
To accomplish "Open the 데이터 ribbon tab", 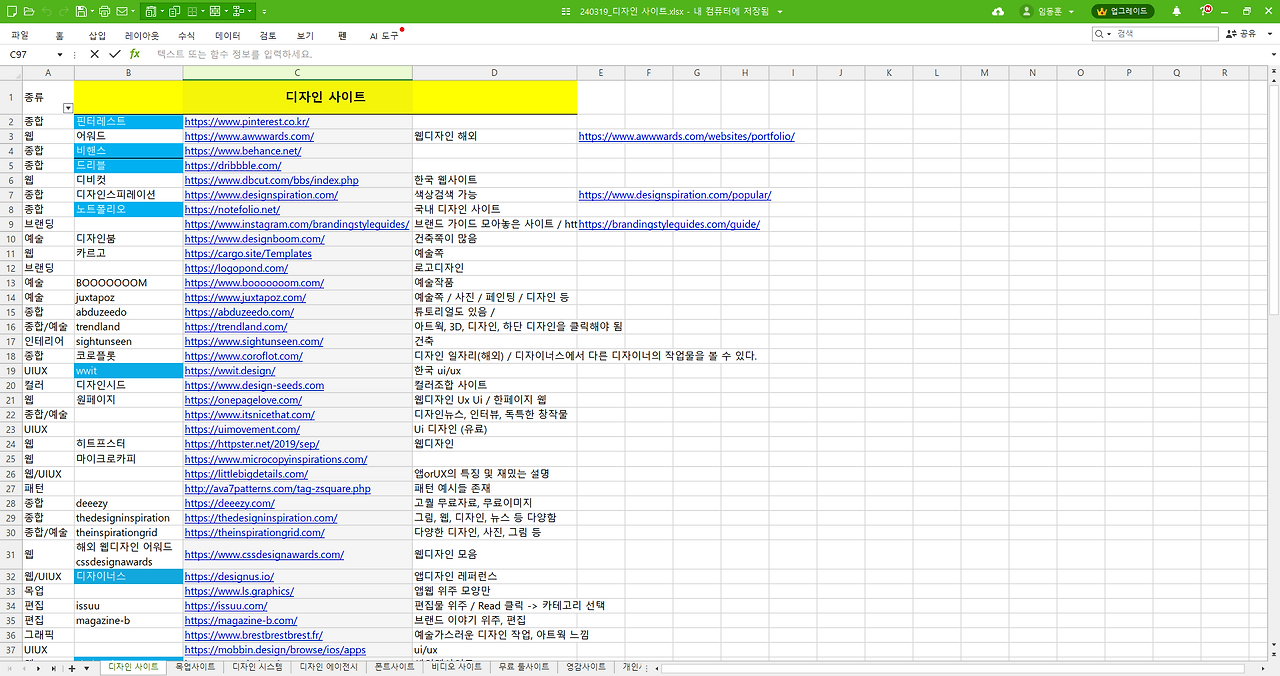I will [x=228, y=34].
